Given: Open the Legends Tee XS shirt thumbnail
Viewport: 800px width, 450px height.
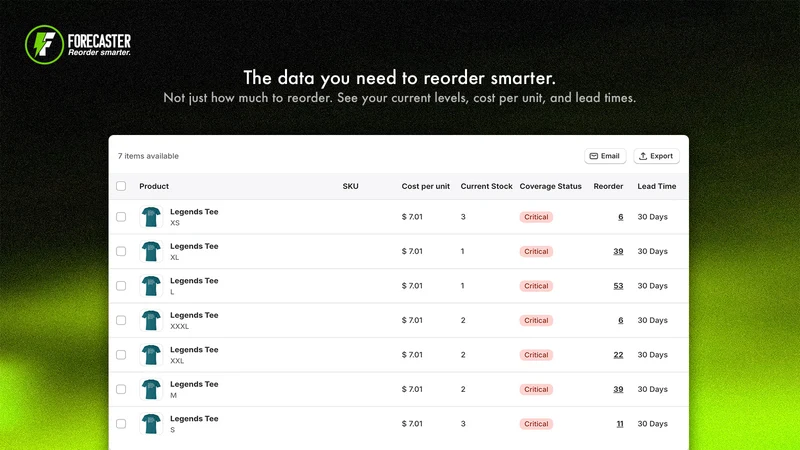Looking at the screenshot, I should [x=151, y=217].
